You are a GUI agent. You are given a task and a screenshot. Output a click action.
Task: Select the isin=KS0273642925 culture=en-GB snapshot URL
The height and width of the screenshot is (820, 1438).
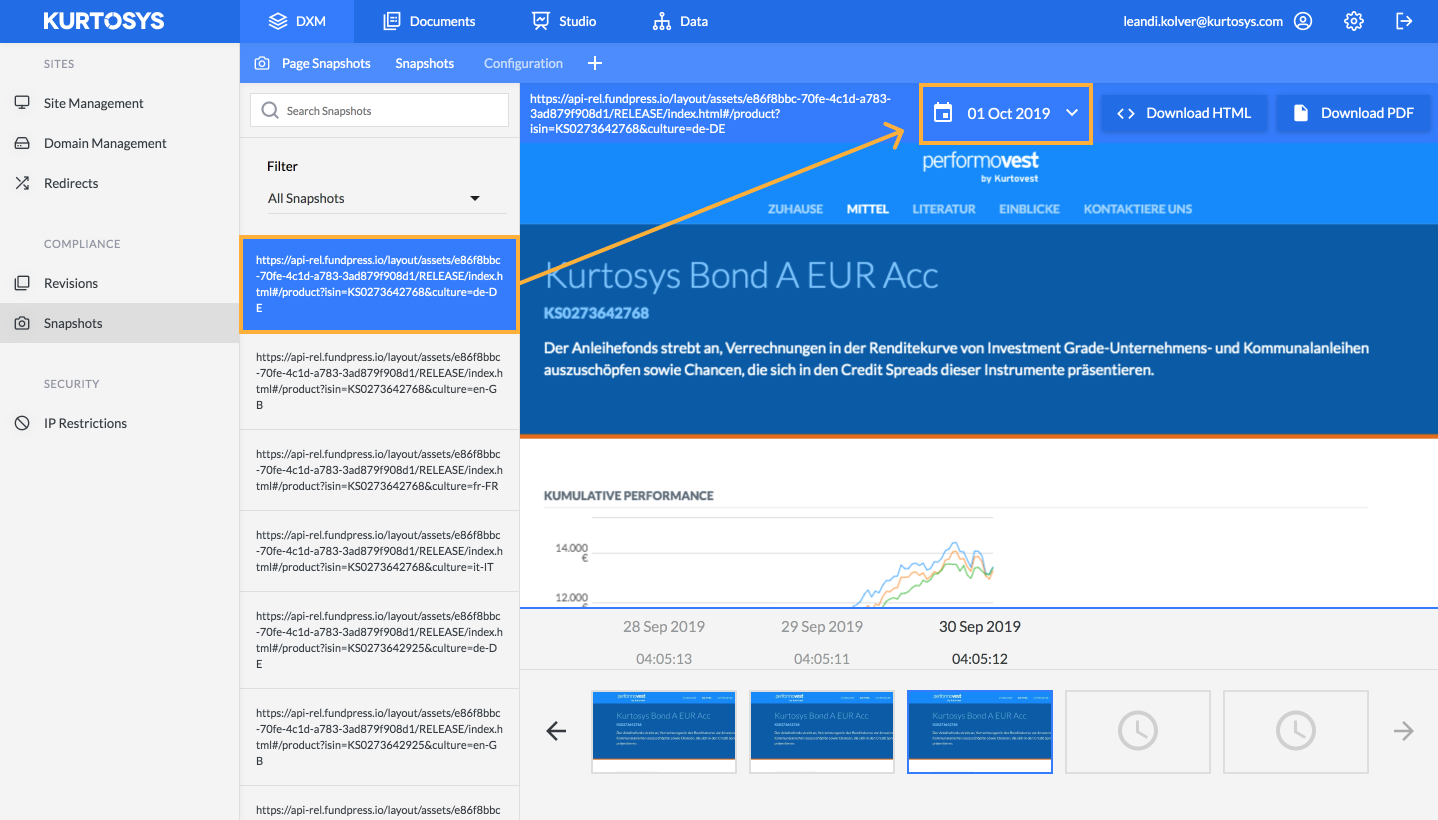pyautogui.click(x=379, y=737)
